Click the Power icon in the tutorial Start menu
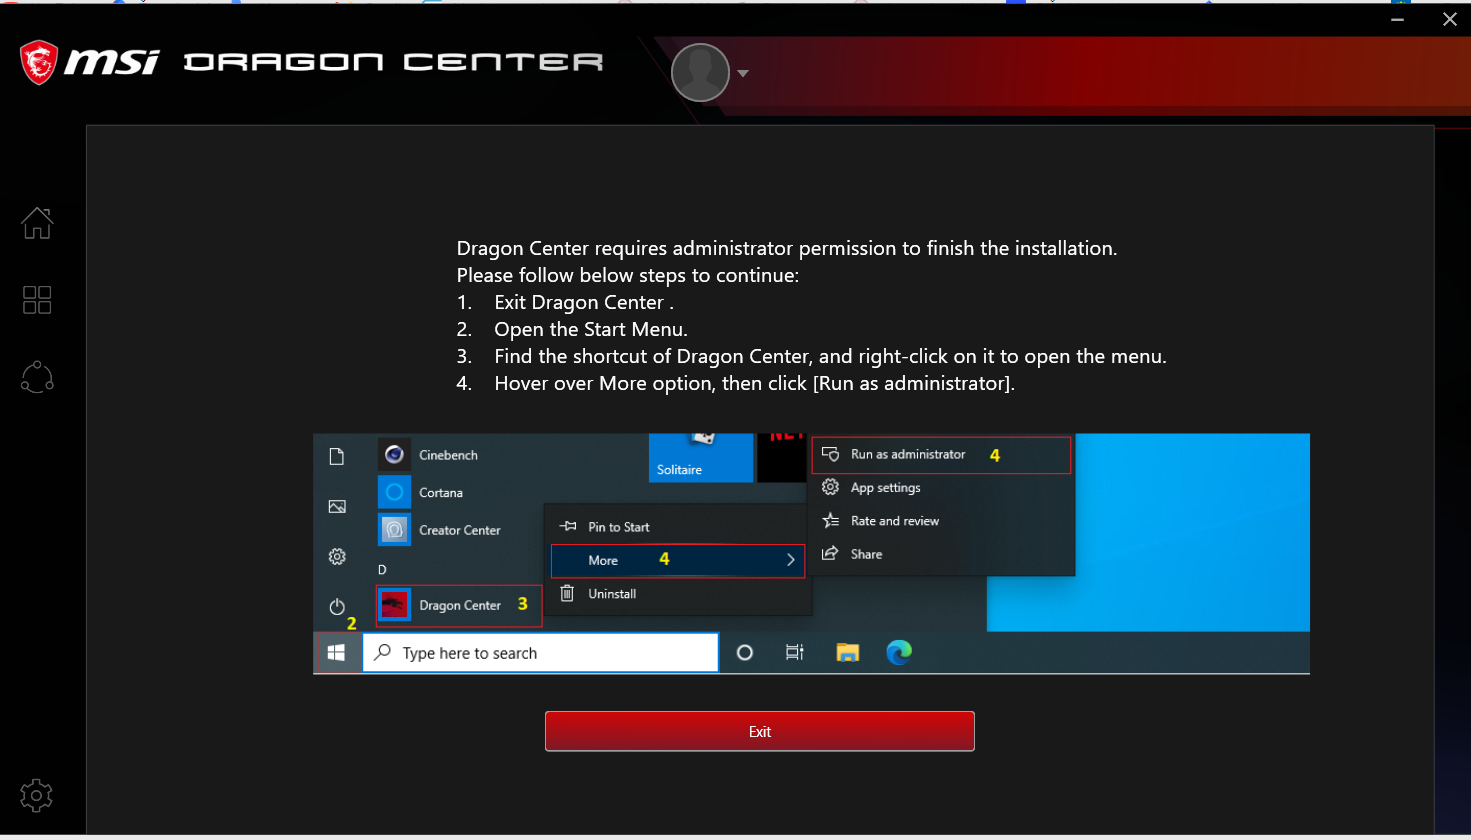The width and height of the screenshot is (1471, 840). 337,606
